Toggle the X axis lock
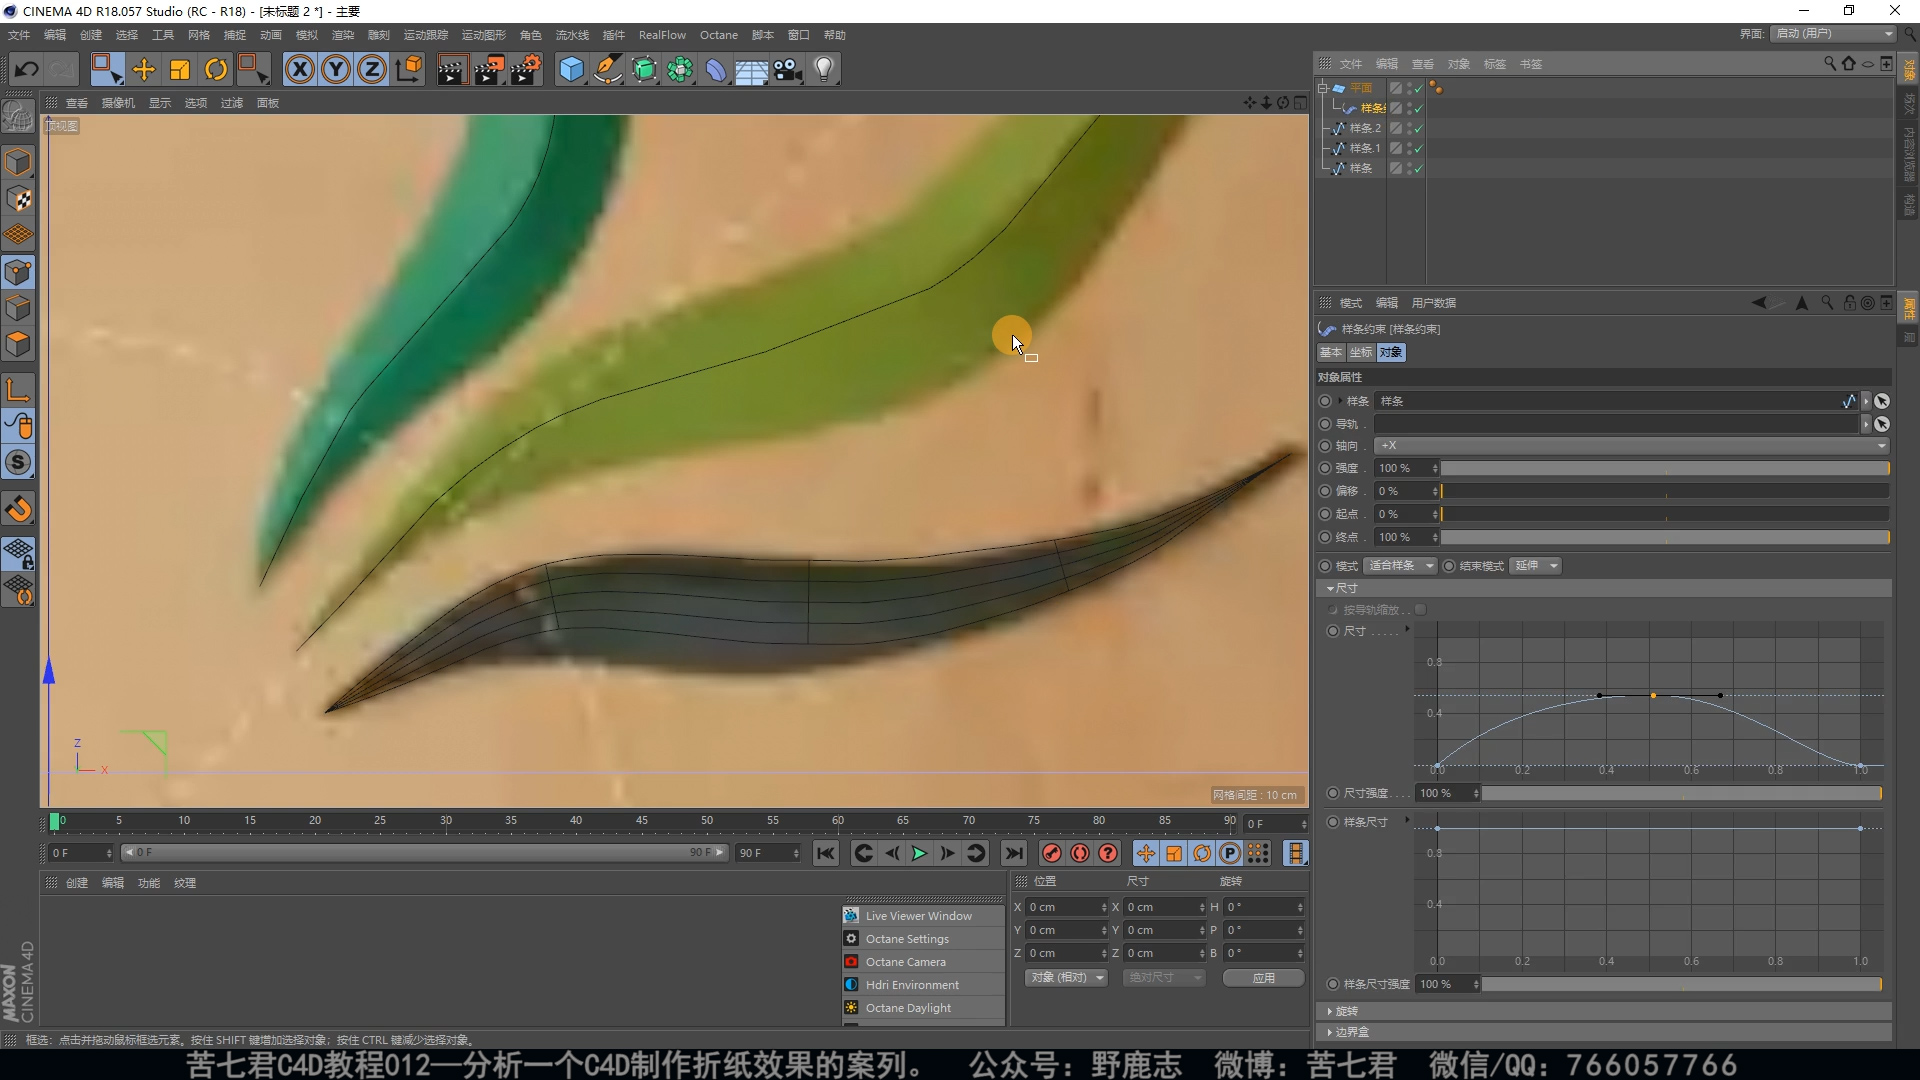1920x1080 pixels. pos(300,69)
